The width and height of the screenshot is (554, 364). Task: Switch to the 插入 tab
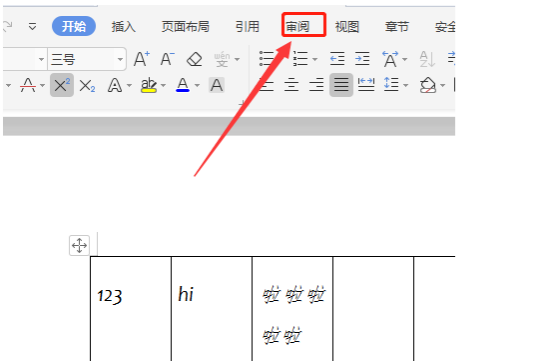(123, 27)
